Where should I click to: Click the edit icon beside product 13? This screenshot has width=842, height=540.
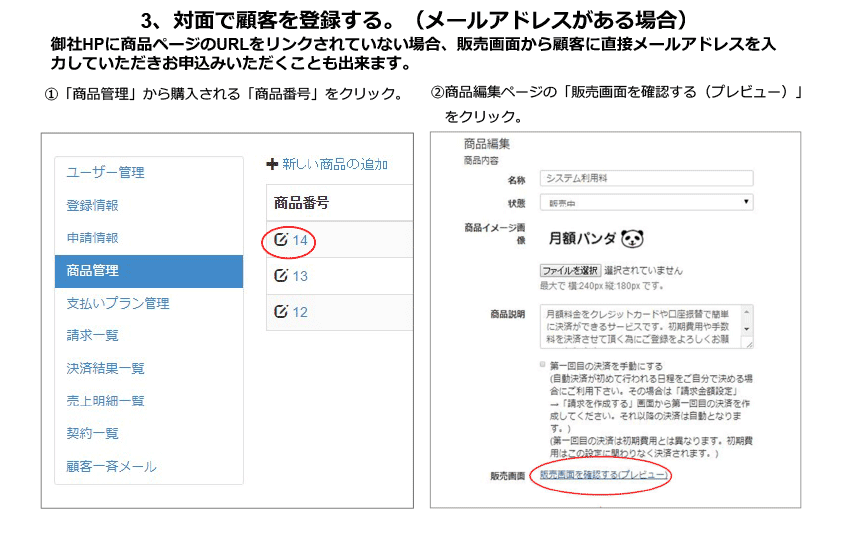(281, 276)
